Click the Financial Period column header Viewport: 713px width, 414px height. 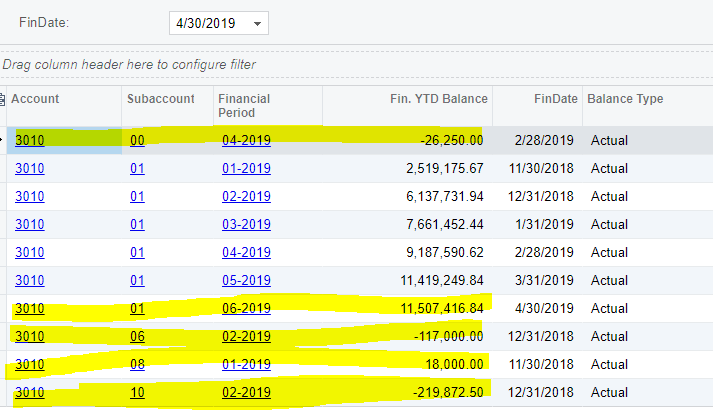pos(243,106)
